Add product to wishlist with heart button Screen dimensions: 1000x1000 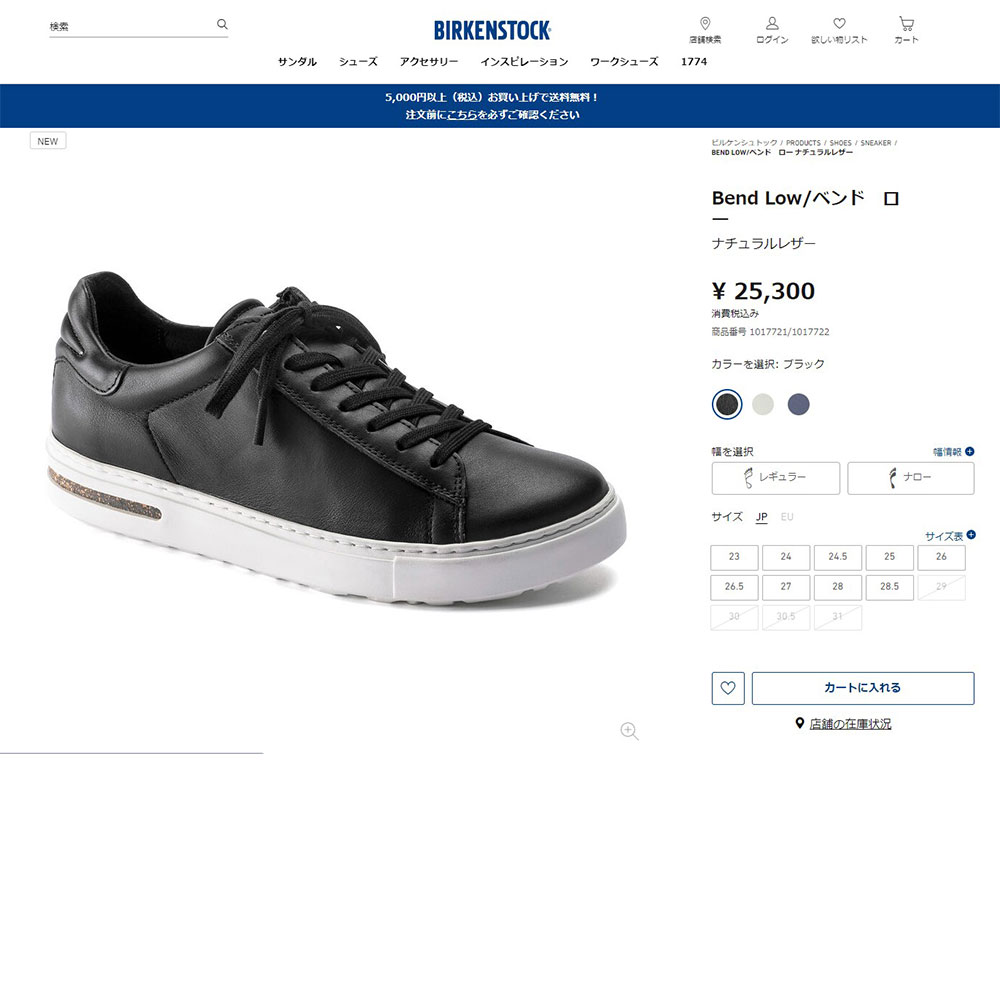[728, 688]
